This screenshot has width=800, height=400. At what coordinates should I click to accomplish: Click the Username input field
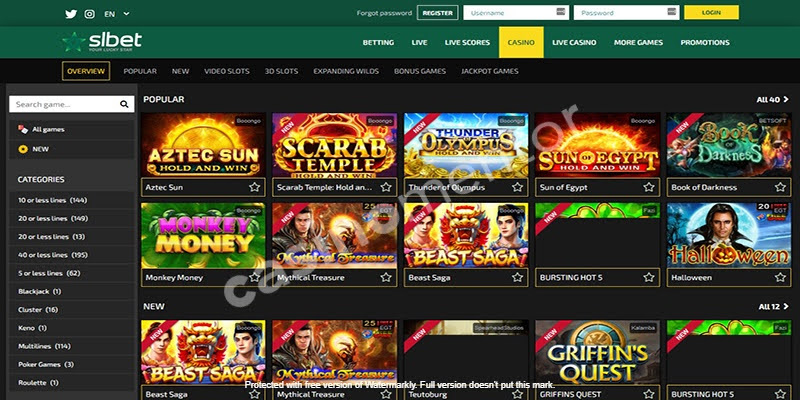516,13
